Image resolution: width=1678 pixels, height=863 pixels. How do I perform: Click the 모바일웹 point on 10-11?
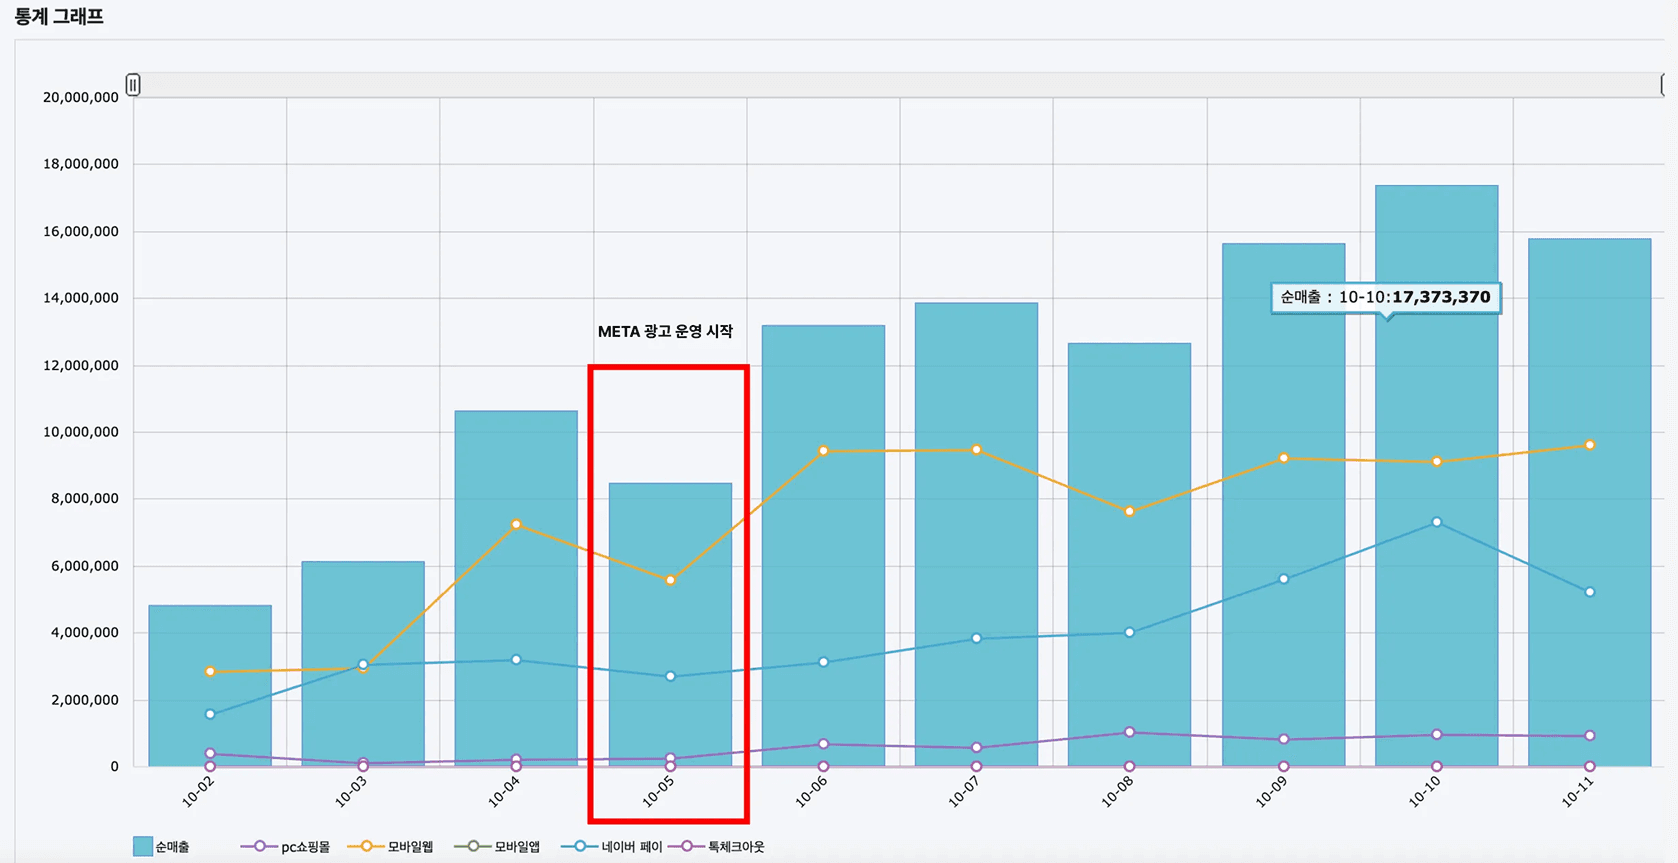[x=1589, y=445]
